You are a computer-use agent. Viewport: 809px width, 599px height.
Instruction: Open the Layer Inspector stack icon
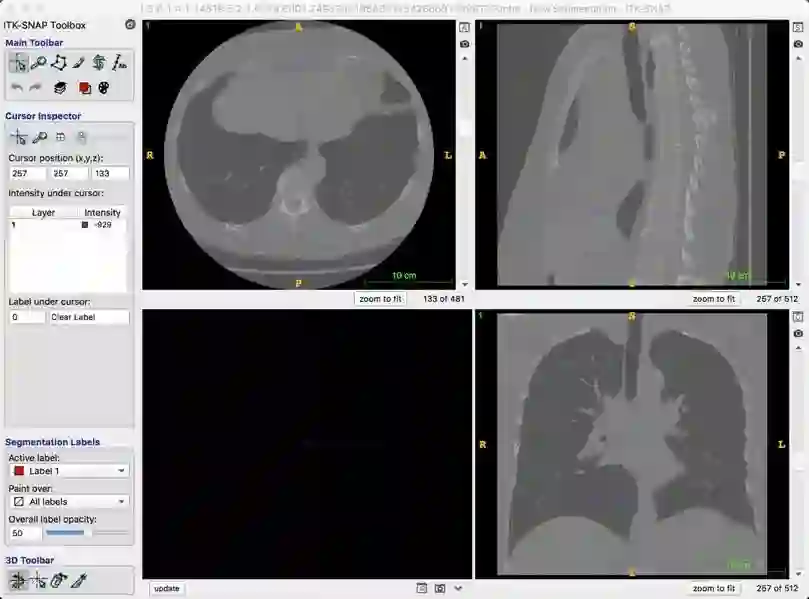pos(60,88)
